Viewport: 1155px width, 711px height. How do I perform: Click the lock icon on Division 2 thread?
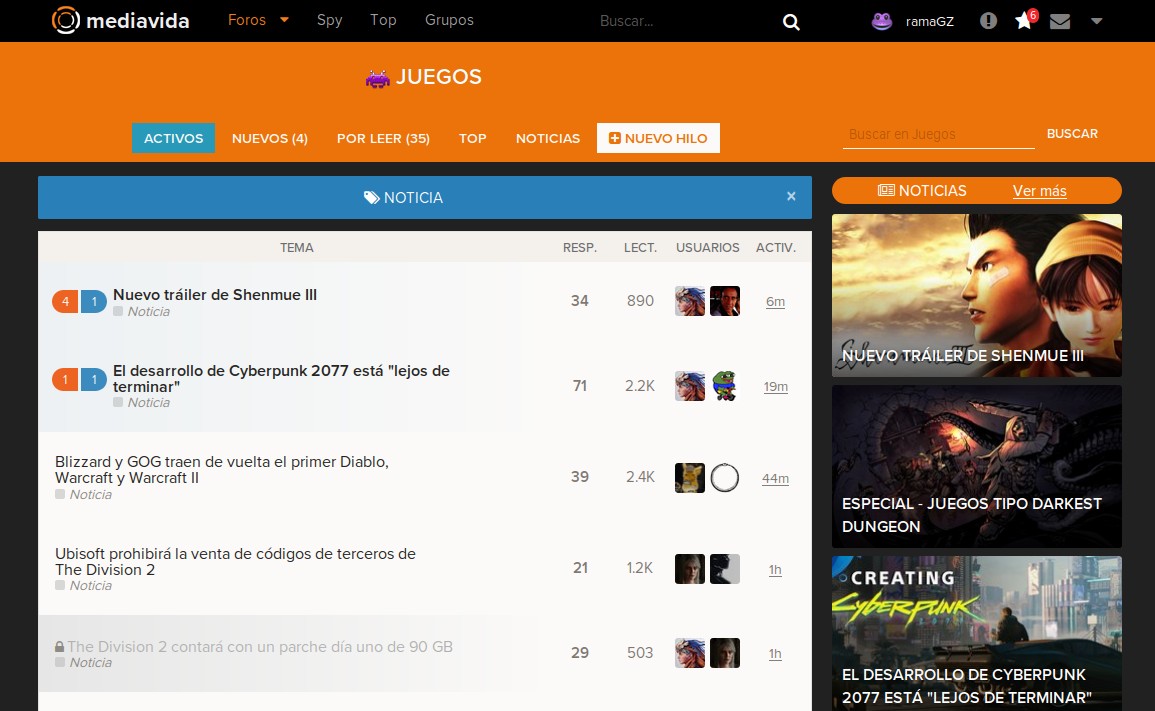60,646
